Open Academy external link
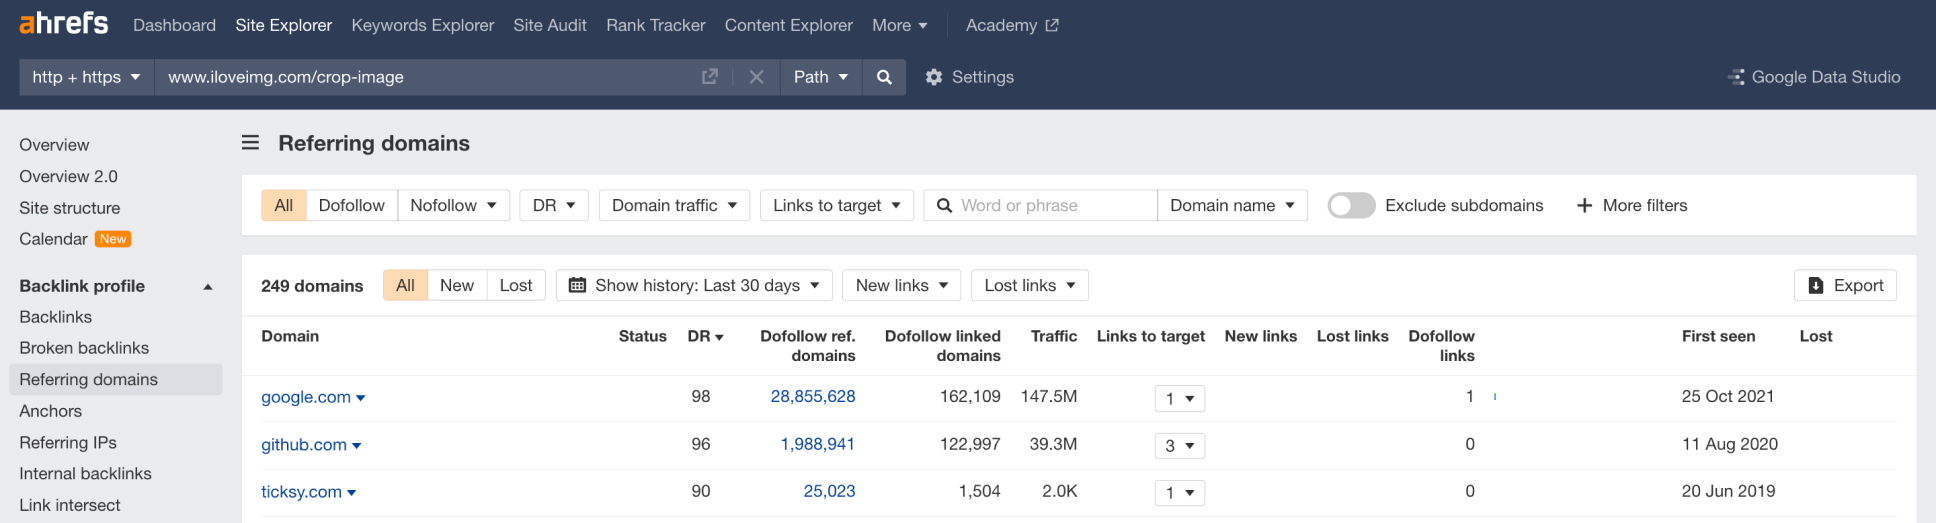The image size is (1936, 523). [1012, 25]
